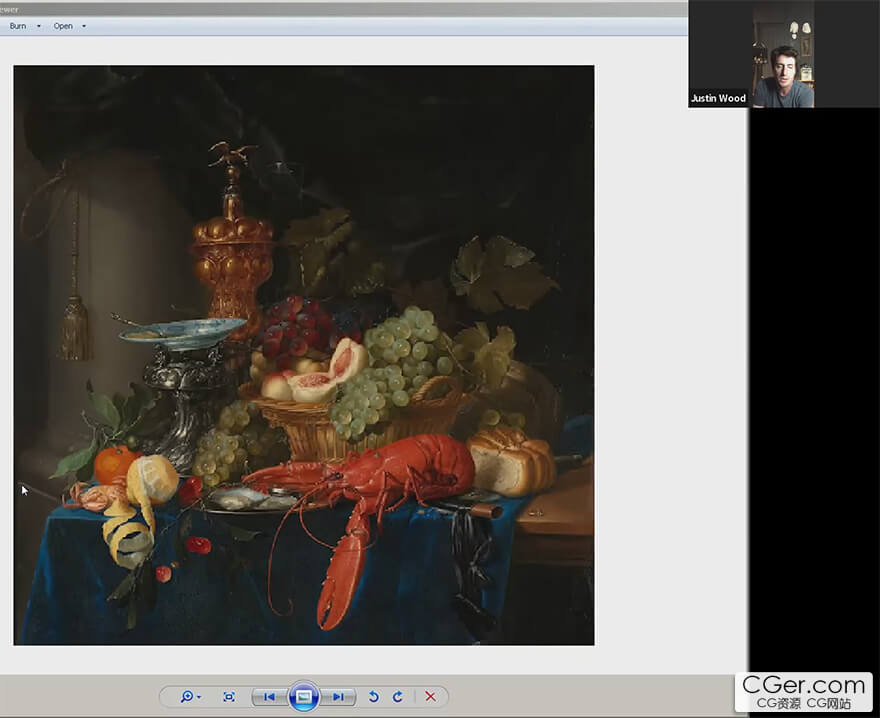The image size is (880, 718).
Task: Rotate the picture counterclockwise
Action: point(373,697)
